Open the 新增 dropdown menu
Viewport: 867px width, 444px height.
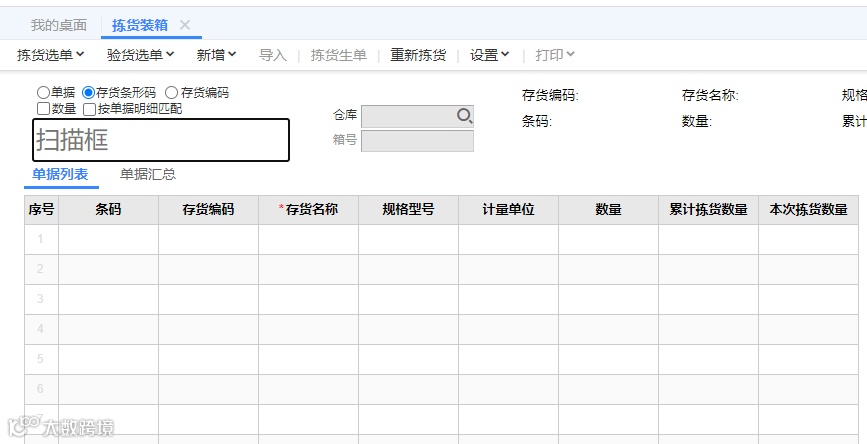(x=216, y=55)
